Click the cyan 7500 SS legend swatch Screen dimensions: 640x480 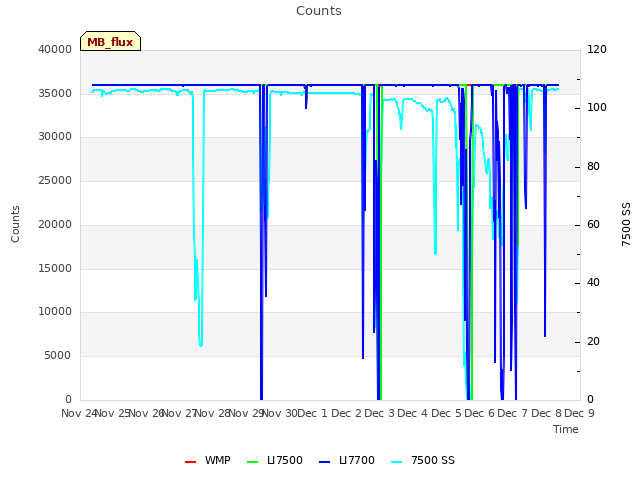(397, 462)
